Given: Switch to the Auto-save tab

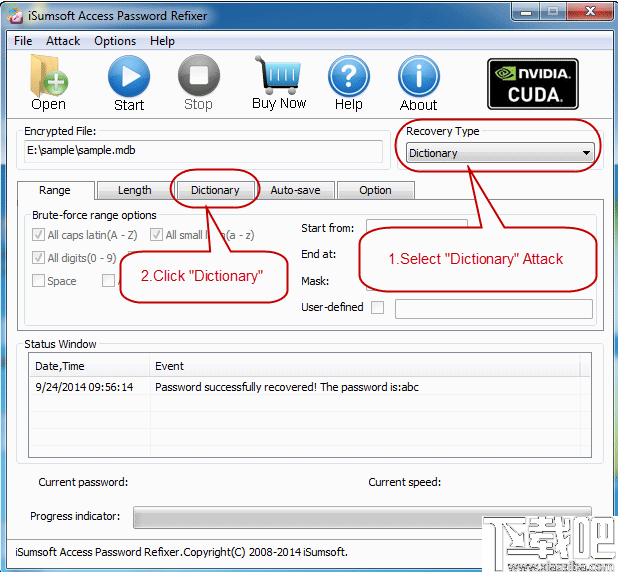Looking at the screenshot, I should pyautogui.click(x=295, y=190).
